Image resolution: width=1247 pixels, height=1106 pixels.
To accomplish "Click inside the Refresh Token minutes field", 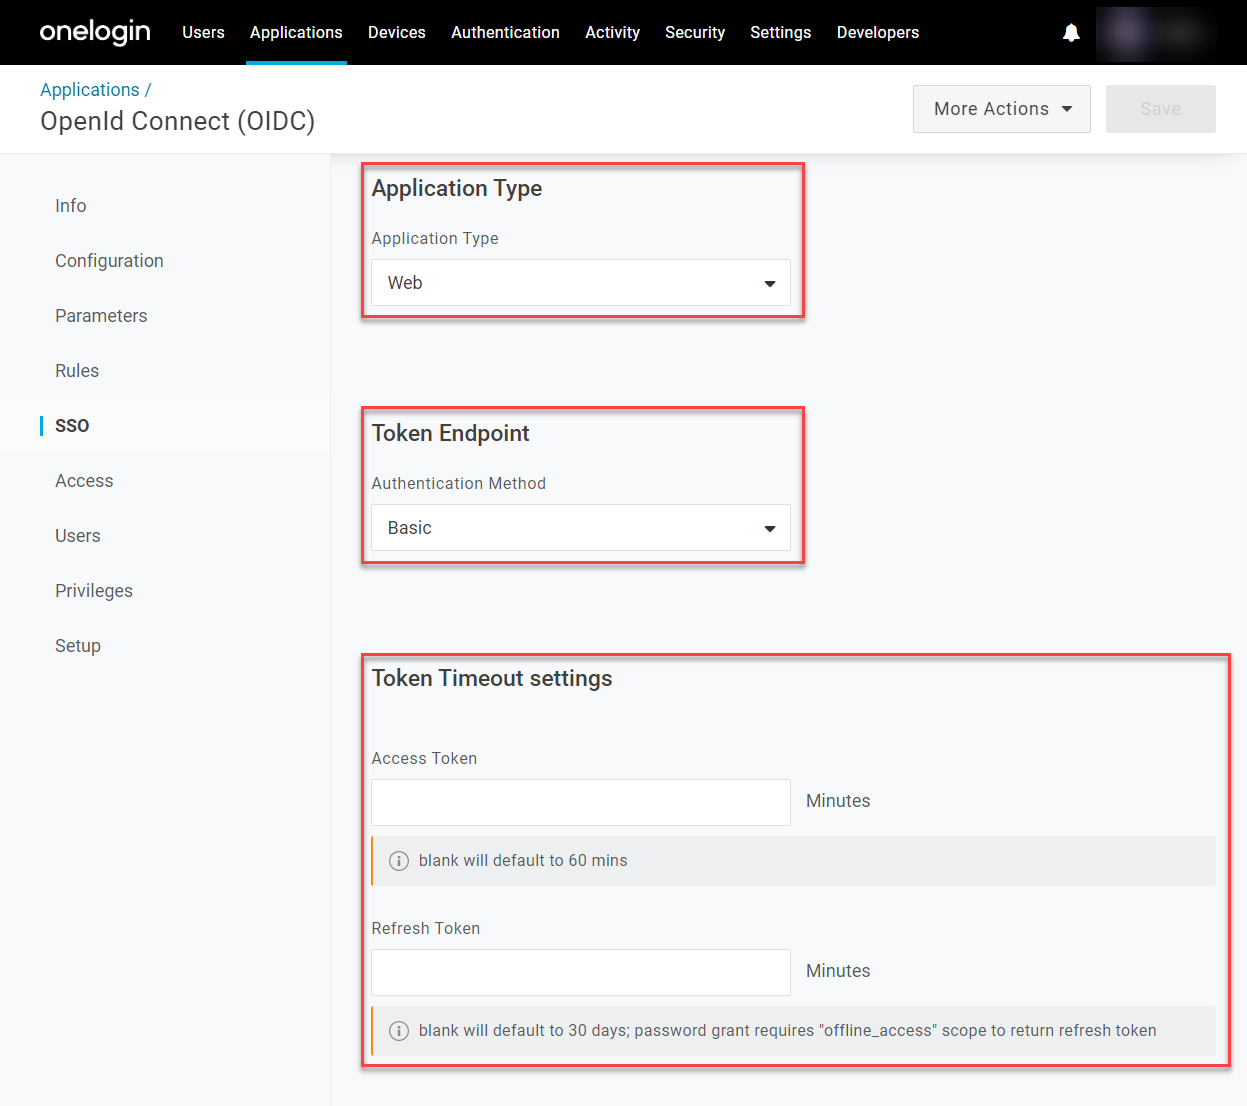I will (x=580, y=972).
